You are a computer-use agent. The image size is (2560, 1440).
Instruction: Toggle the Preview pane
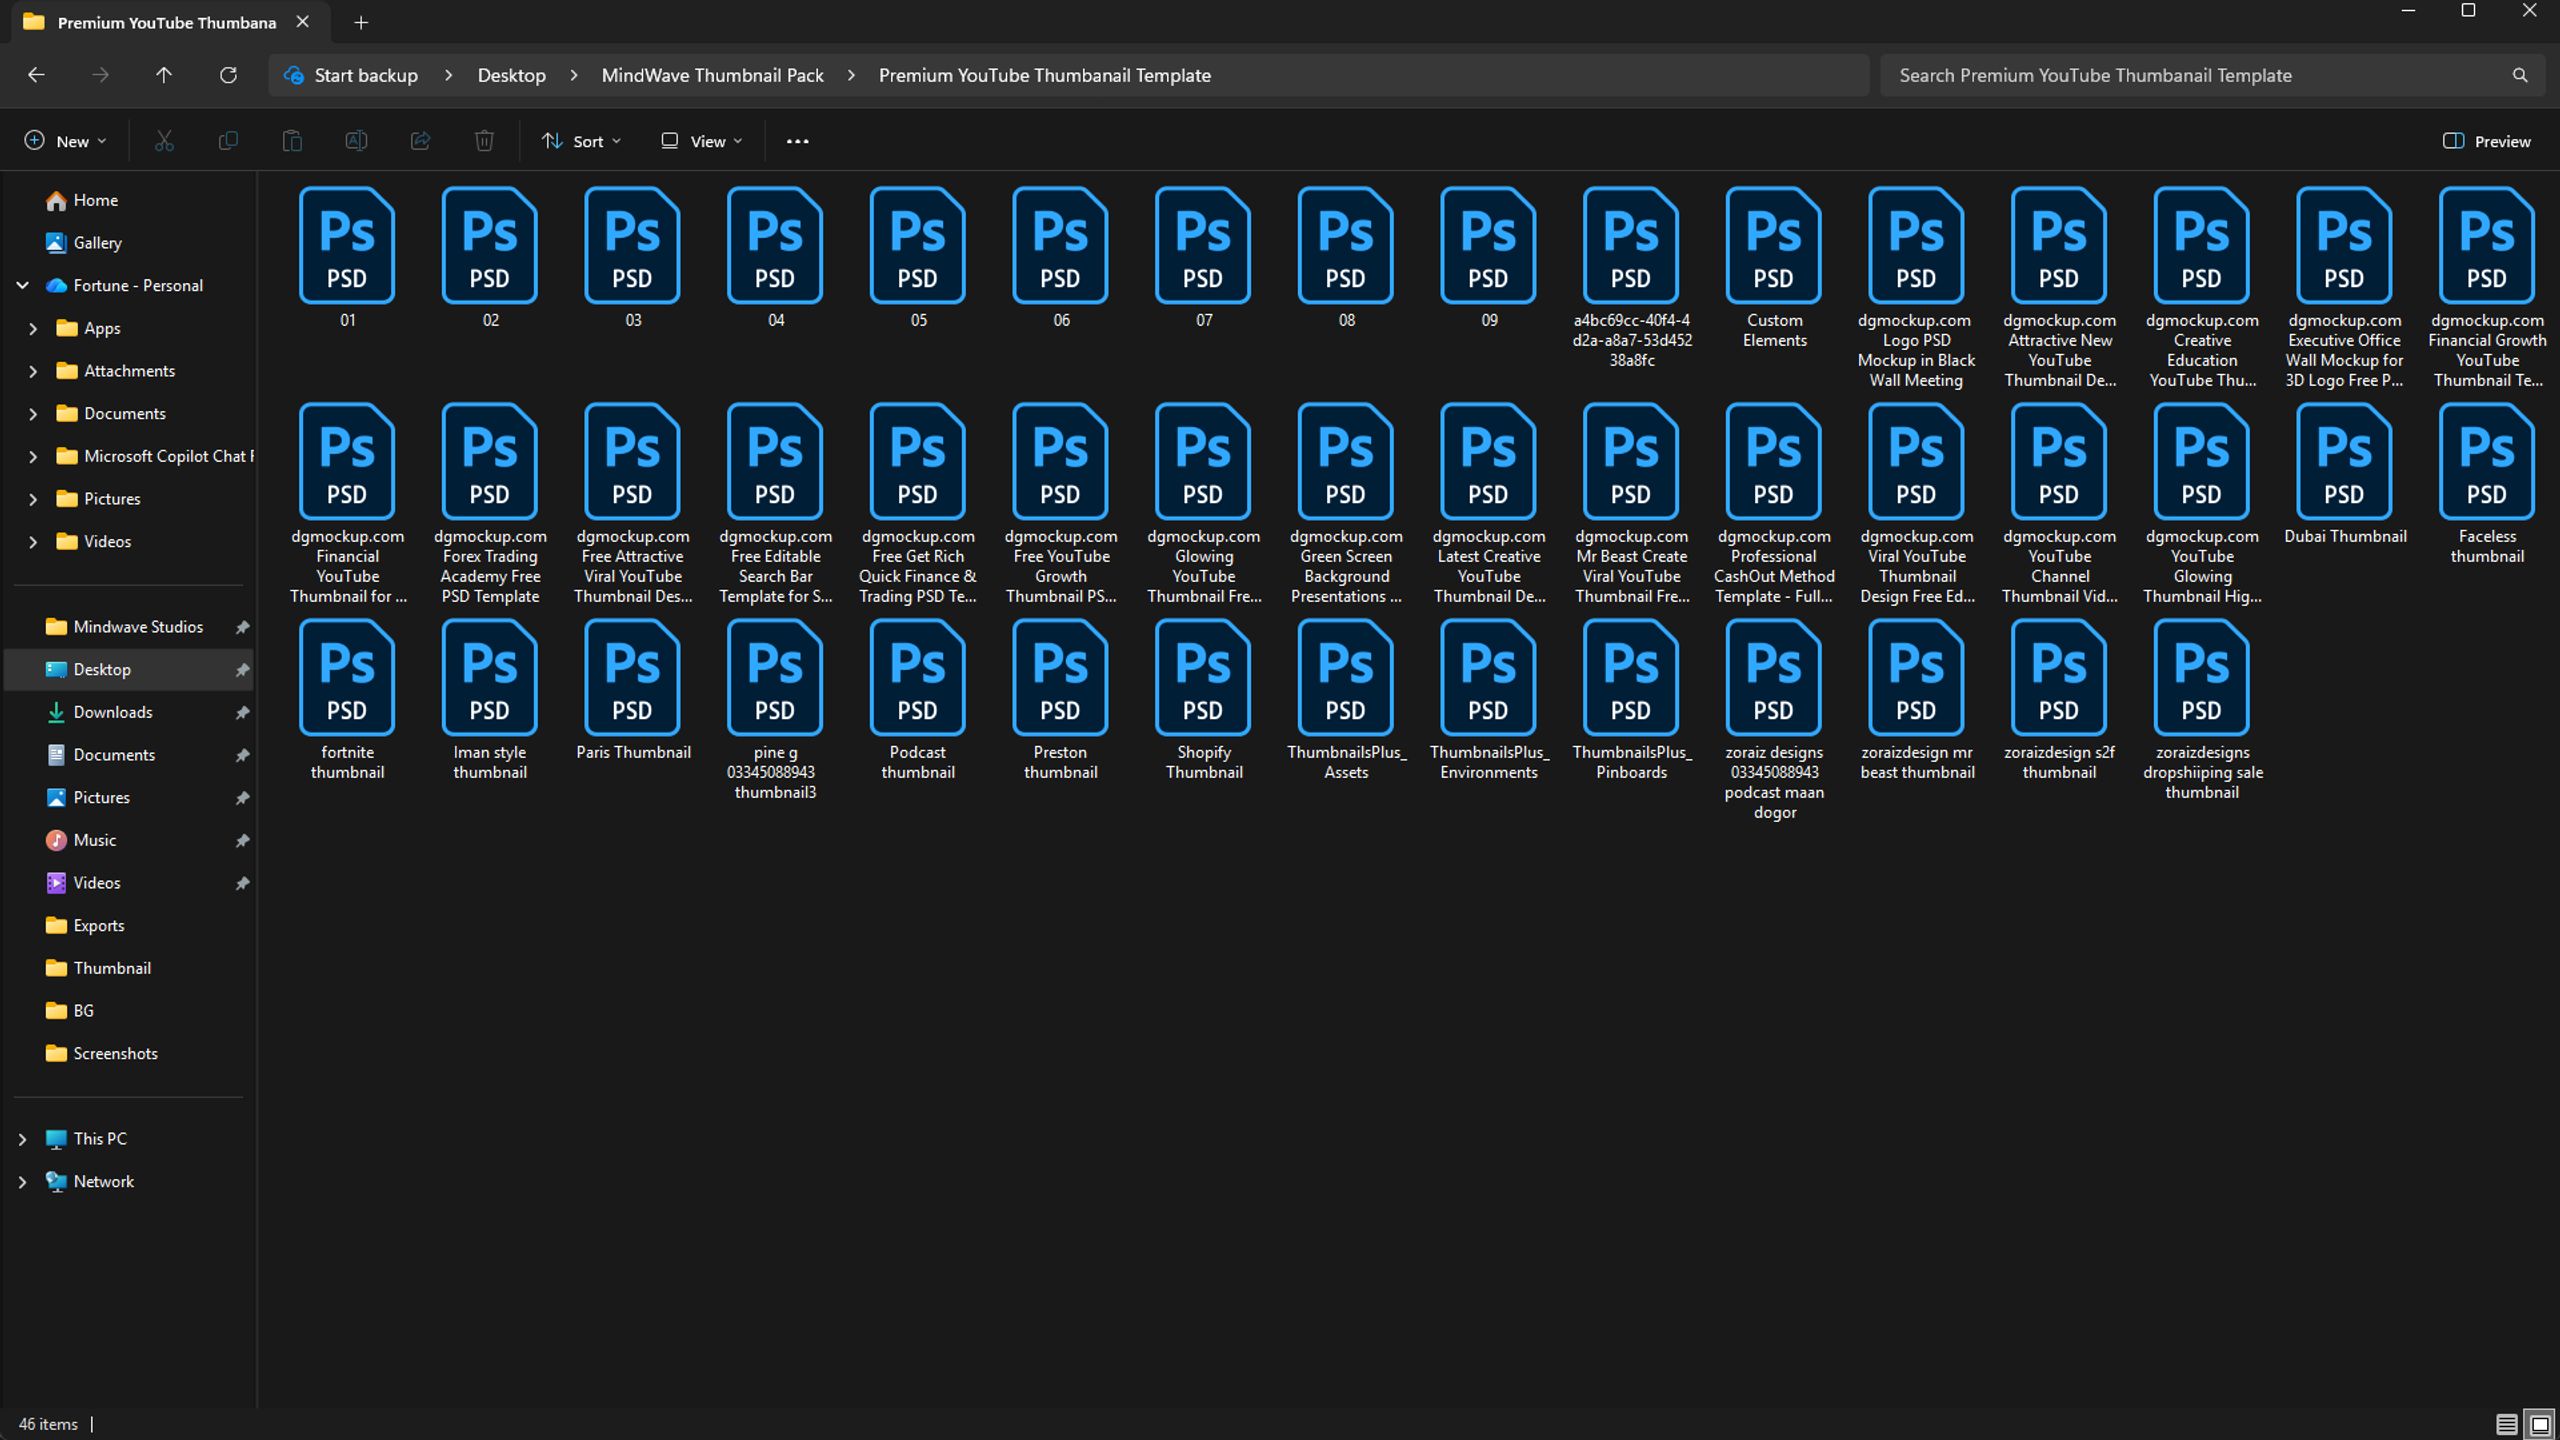[x=2487, y=141]
